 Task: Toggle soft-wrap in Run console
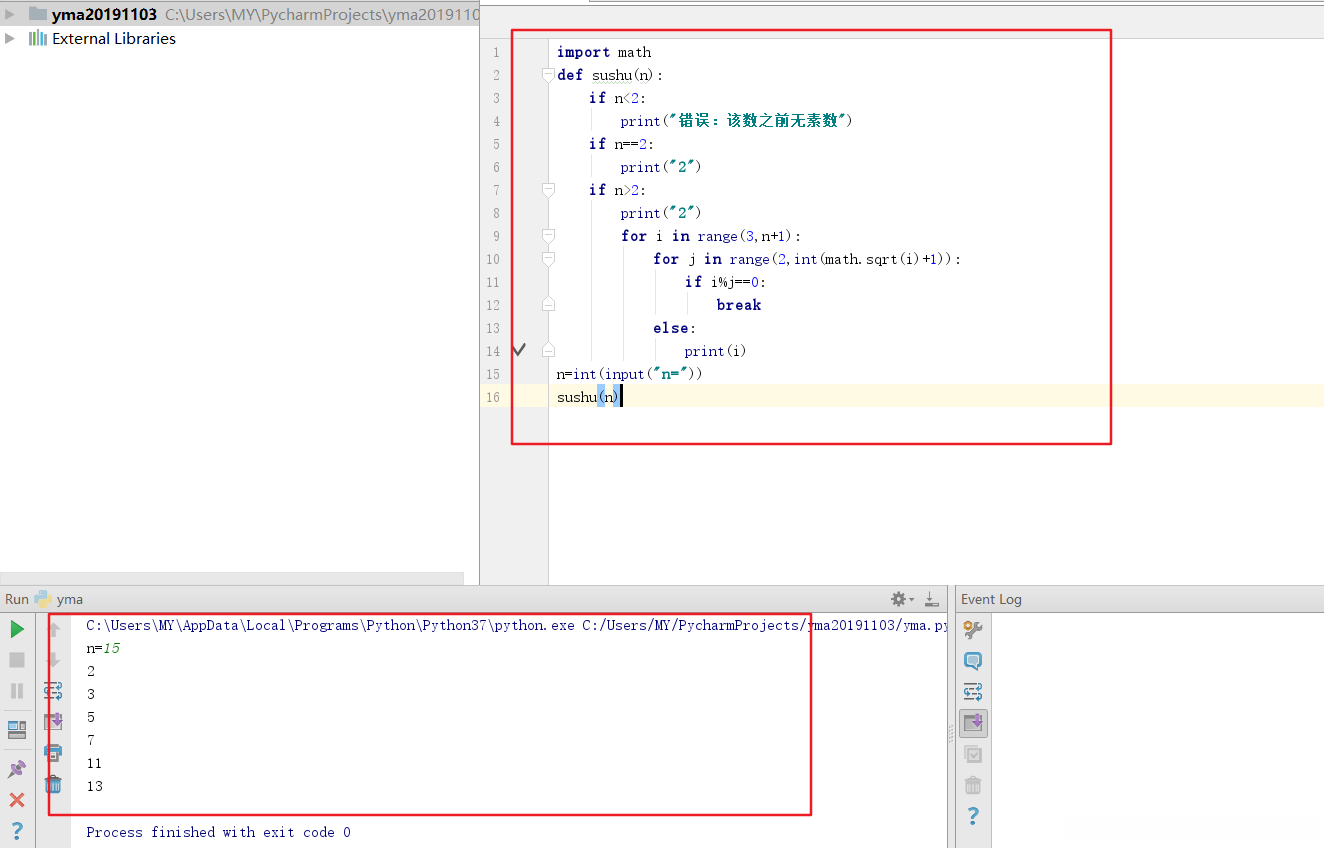53,690
